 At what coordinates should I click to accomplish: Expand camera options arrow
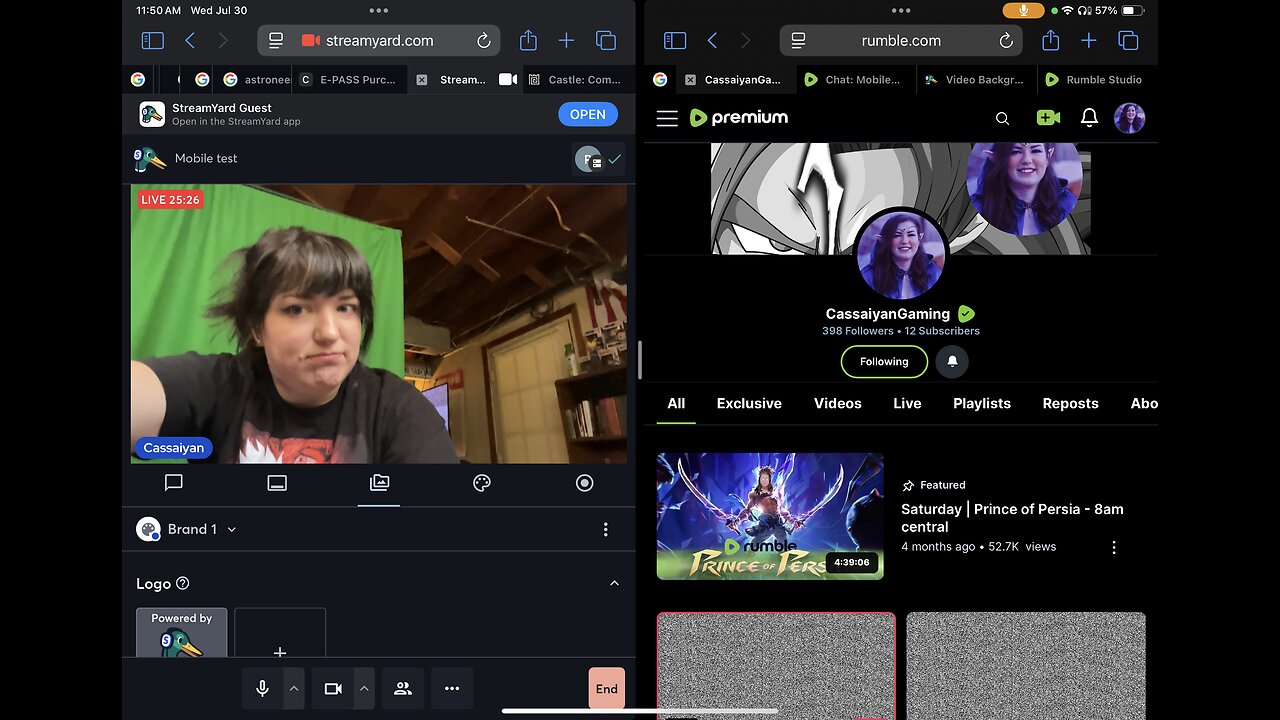(364, 688)
